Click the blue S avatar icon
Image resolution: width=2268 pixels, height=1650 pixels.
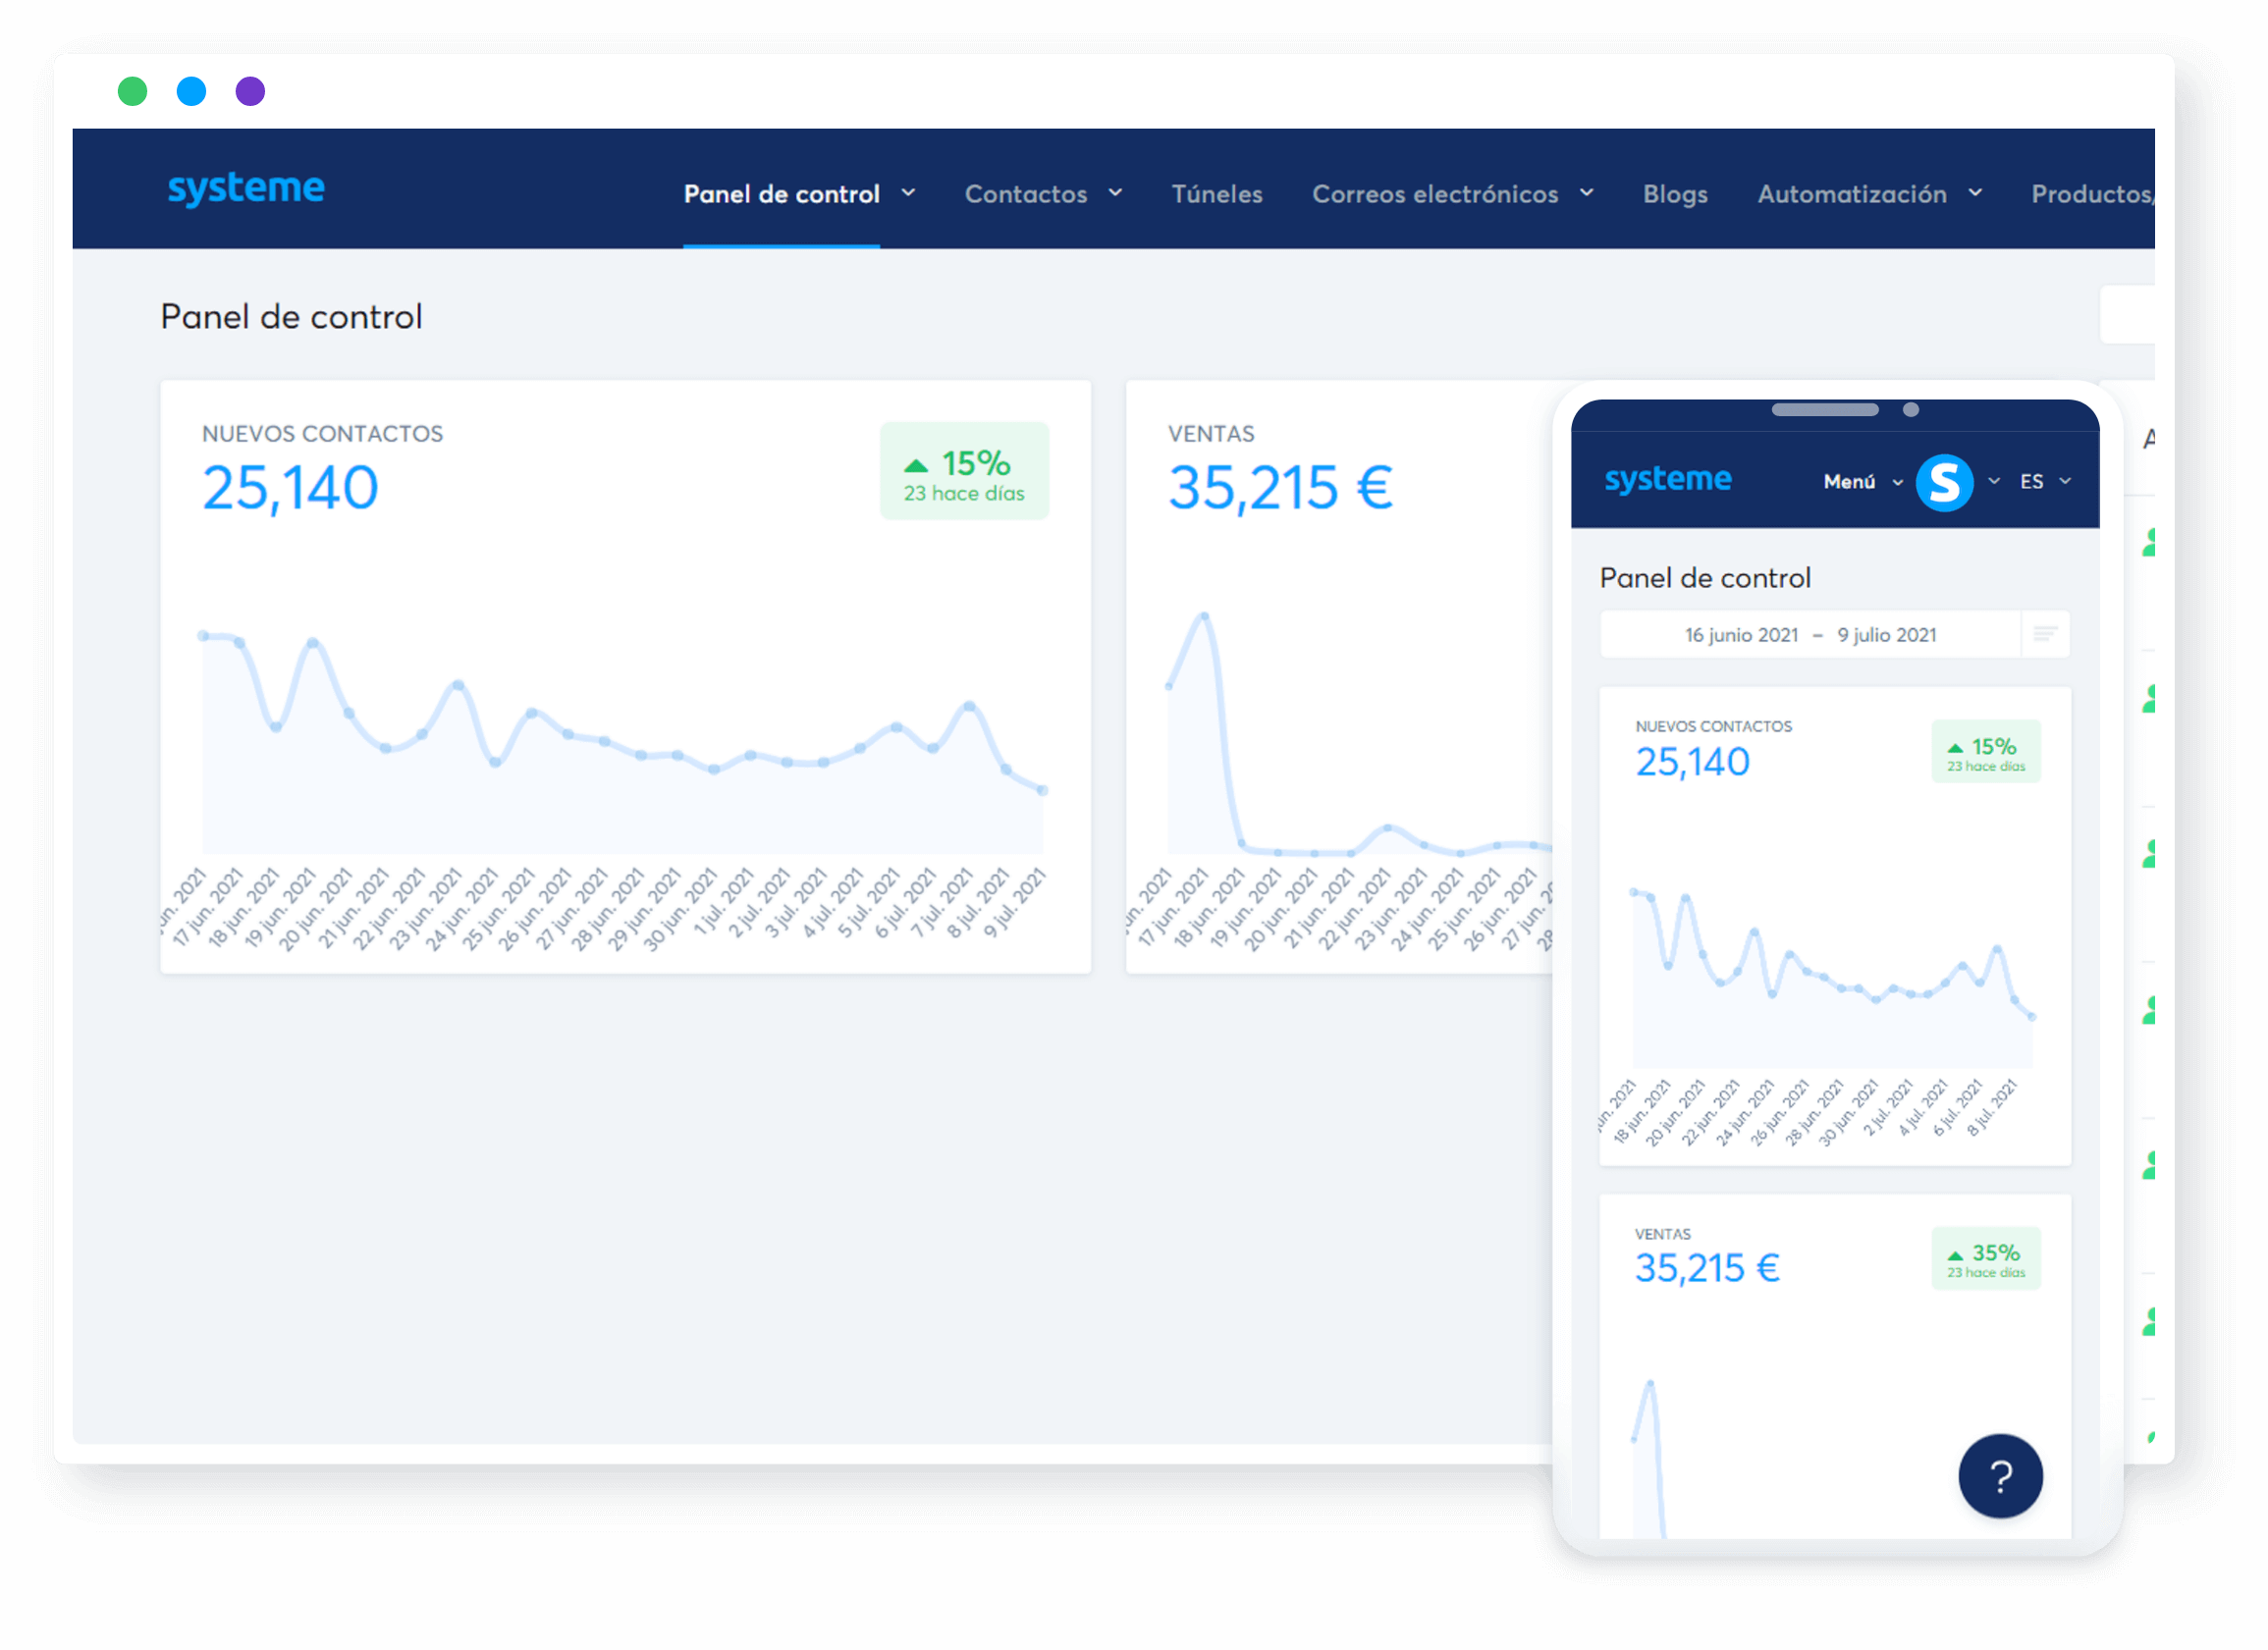pos(1943,482)
